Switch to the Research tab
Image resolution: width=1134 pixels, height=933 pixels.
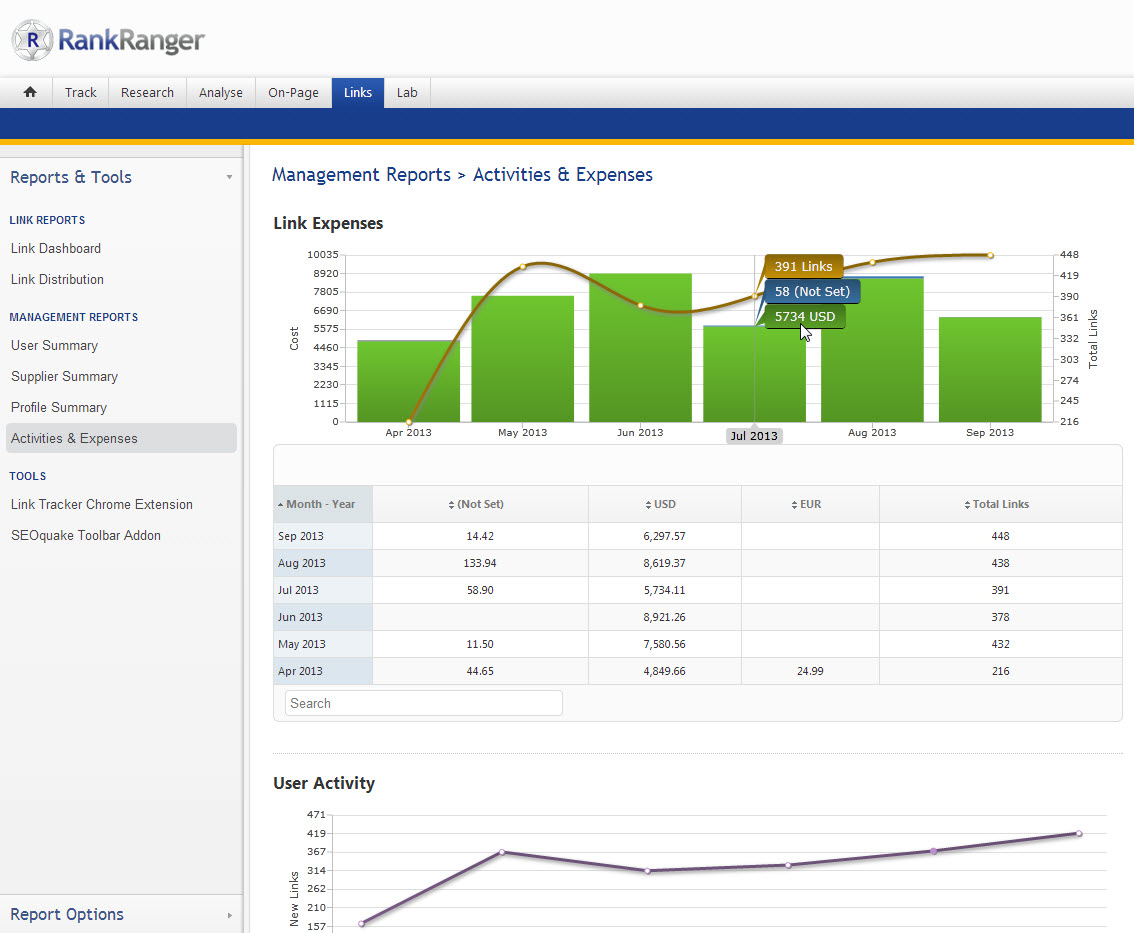(x=147, y=92)
